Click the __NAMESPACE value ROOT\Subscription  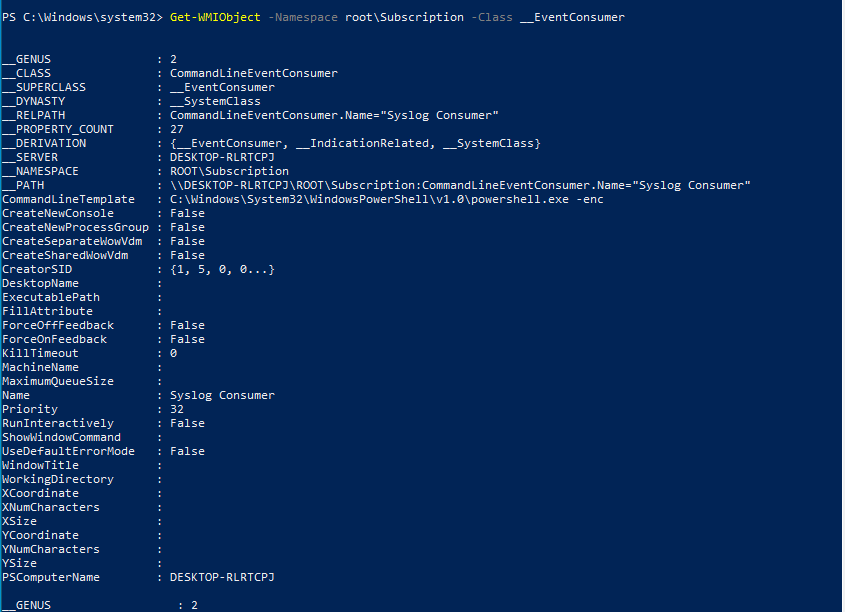point(230,171)
